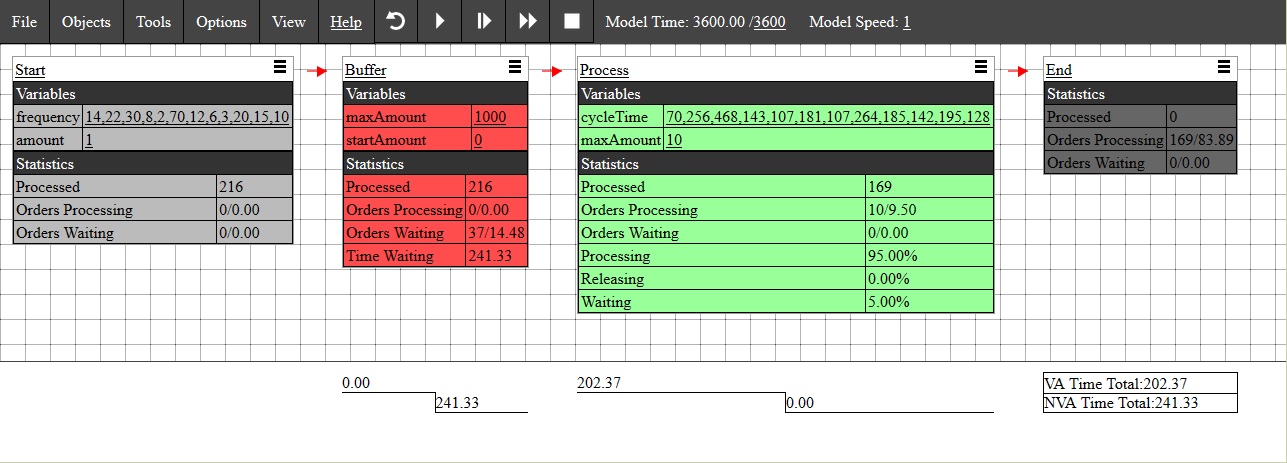Image resolution: width=1287 pixels, height=463 pixels.
Task: Open the Start block hamburger menu
Action: click(280, 67)
